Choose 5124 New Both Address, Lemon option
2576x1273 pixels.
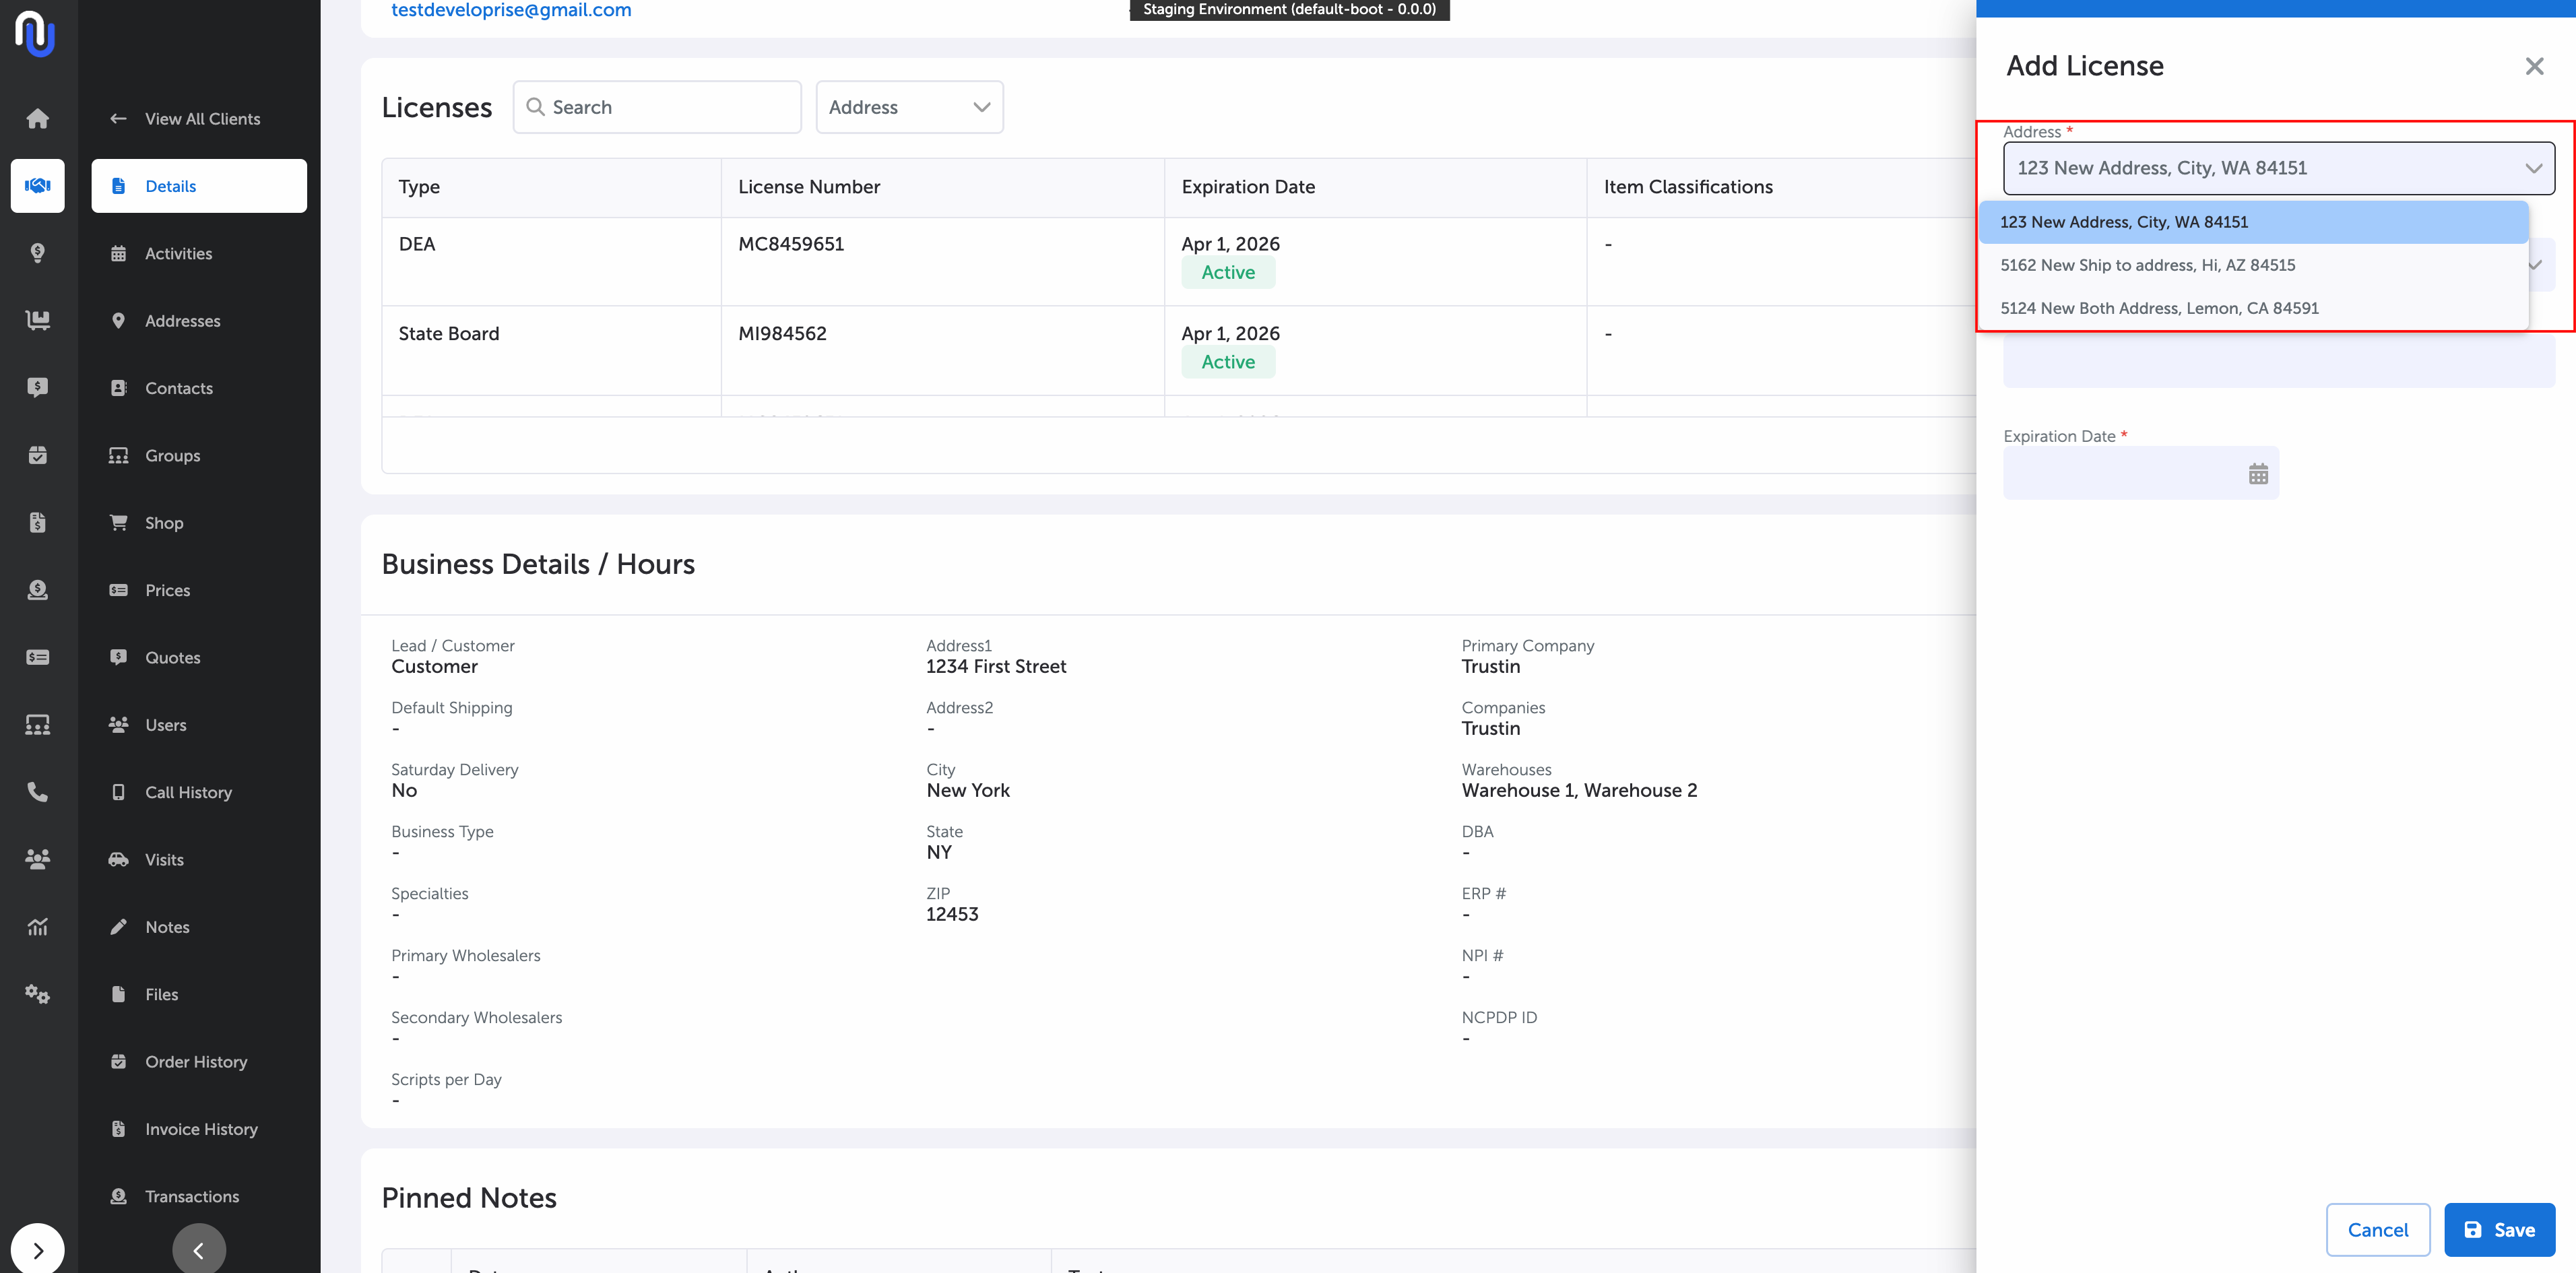(x=2158, y=308)
